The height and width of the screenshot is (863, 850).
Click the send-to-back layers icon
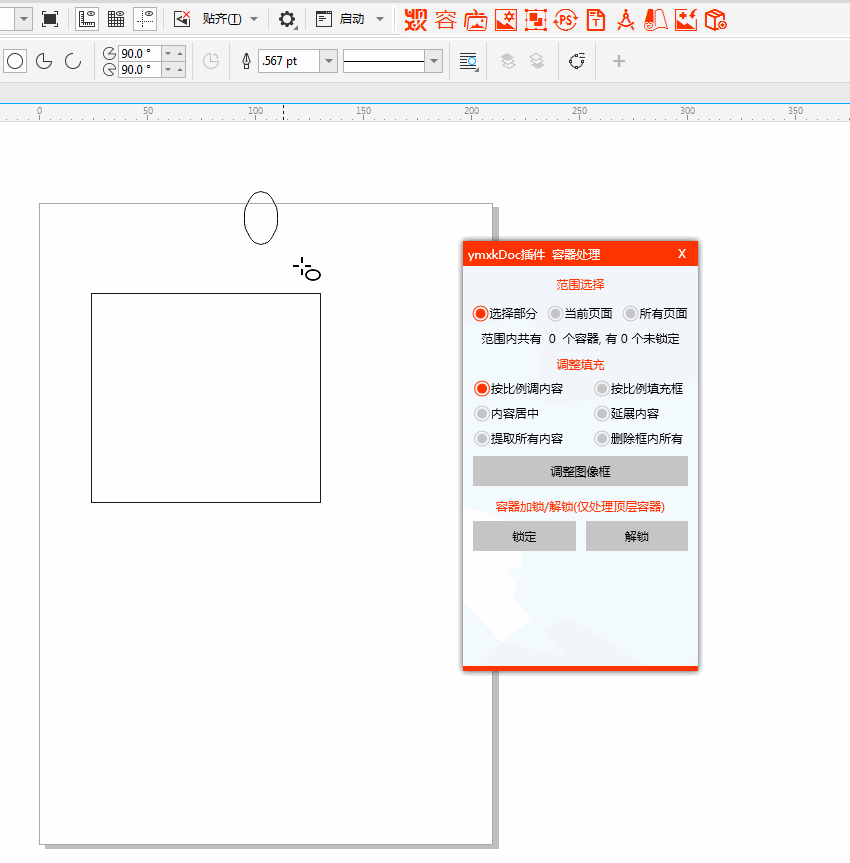click(x=537, y=61)
